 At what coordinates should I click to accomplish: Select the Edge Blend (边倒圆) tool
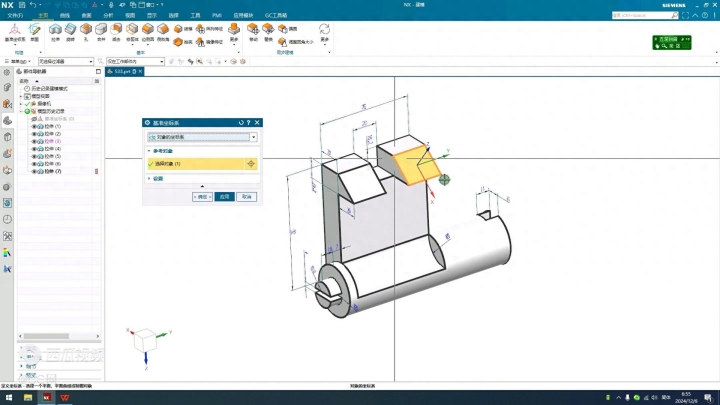click(x=148, y=32)
